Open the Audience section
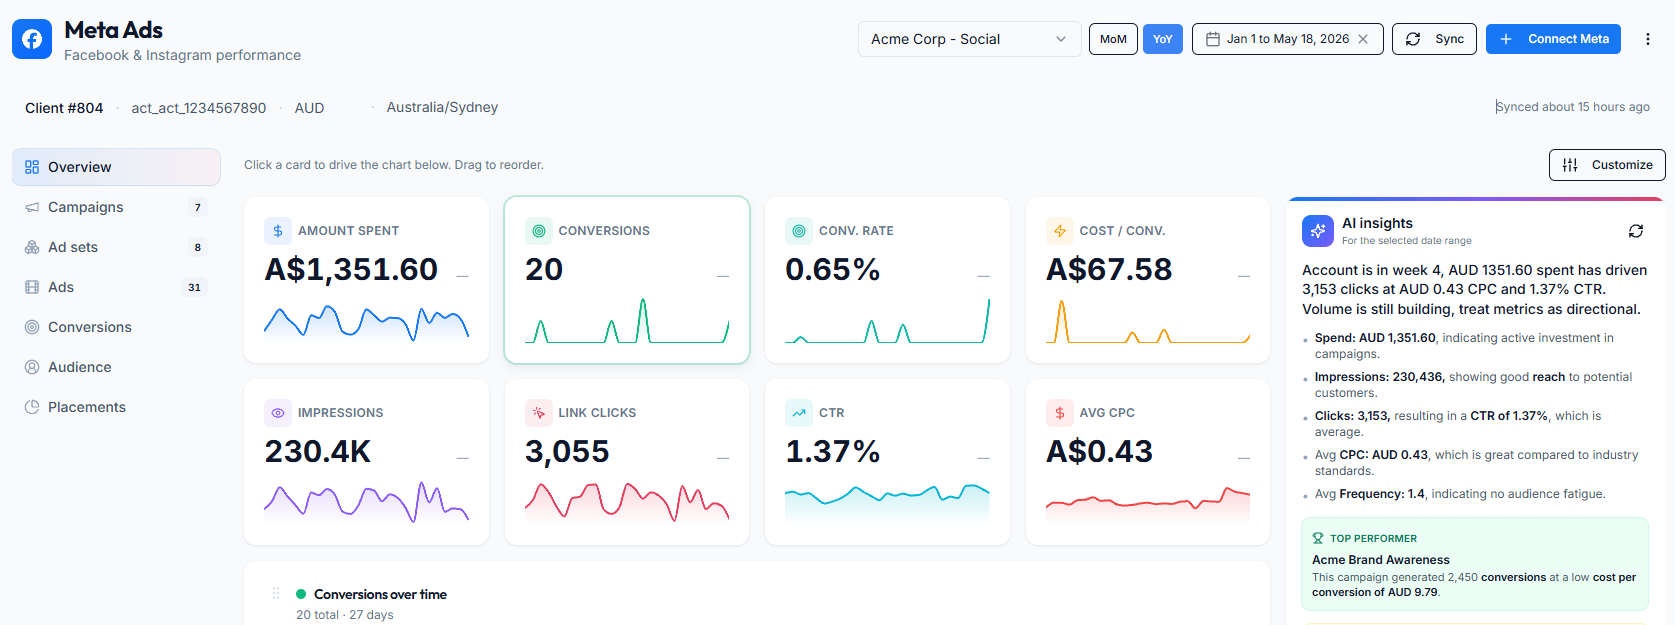The height and width of the screenshot is (625, 1675). pos(116,367)
